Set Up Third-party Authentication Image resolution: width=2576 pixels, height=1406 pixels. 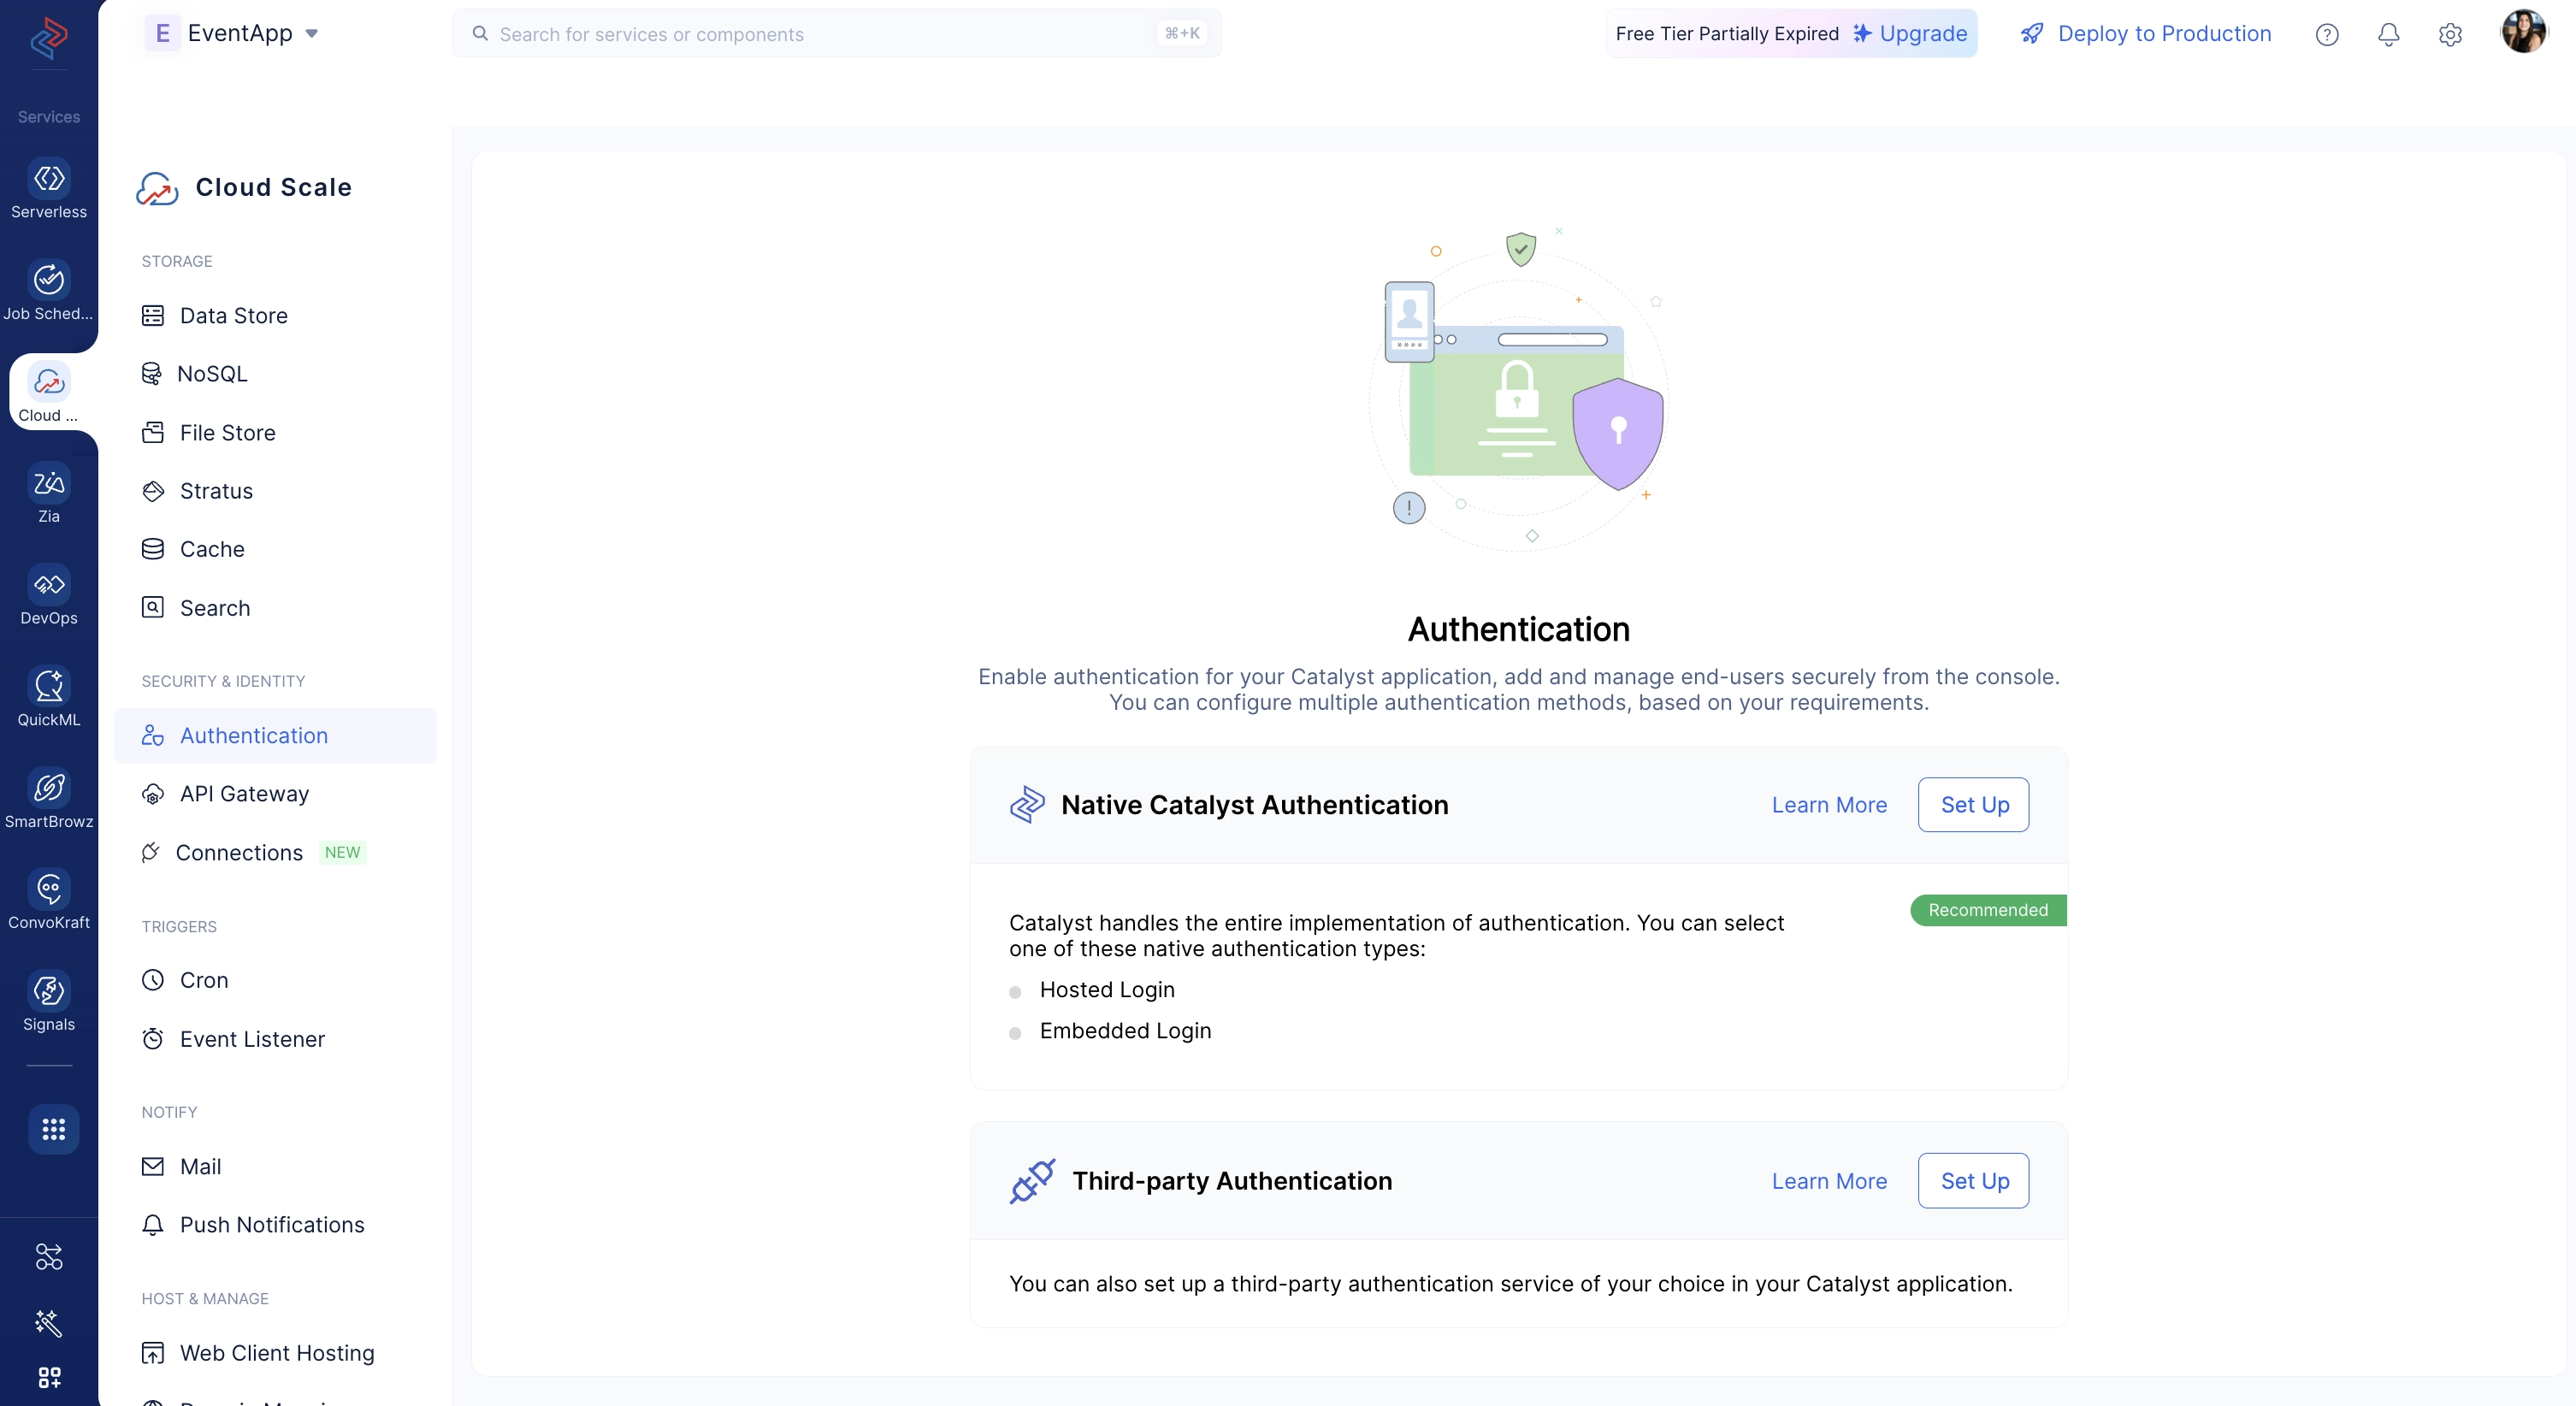pyautogui.click(x=1973, y=1180)
